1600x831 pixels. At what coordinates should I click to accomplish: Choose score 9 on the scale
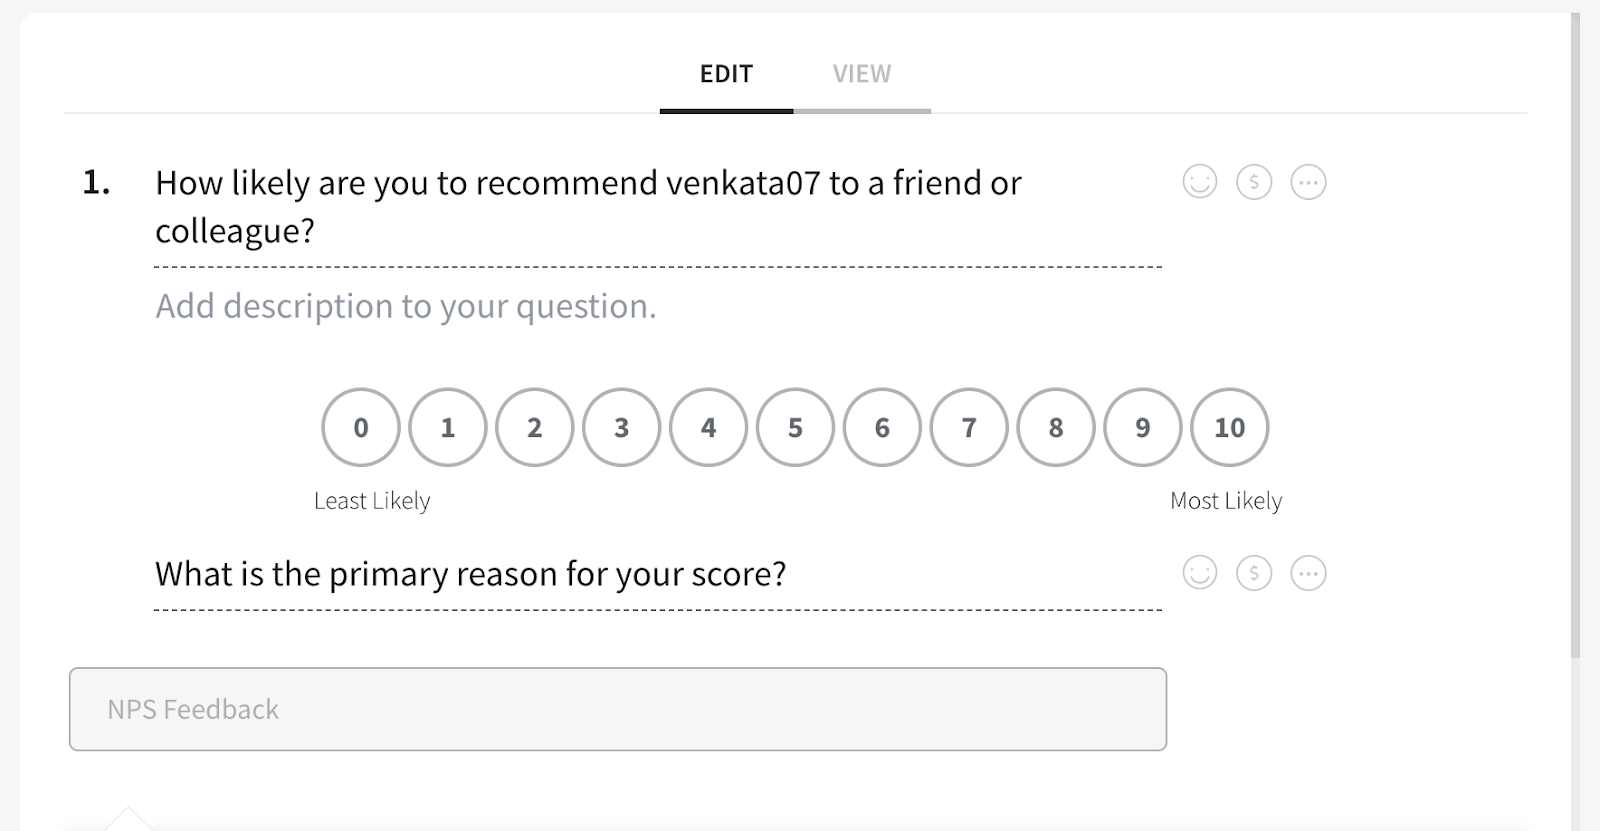(1143, 427)
